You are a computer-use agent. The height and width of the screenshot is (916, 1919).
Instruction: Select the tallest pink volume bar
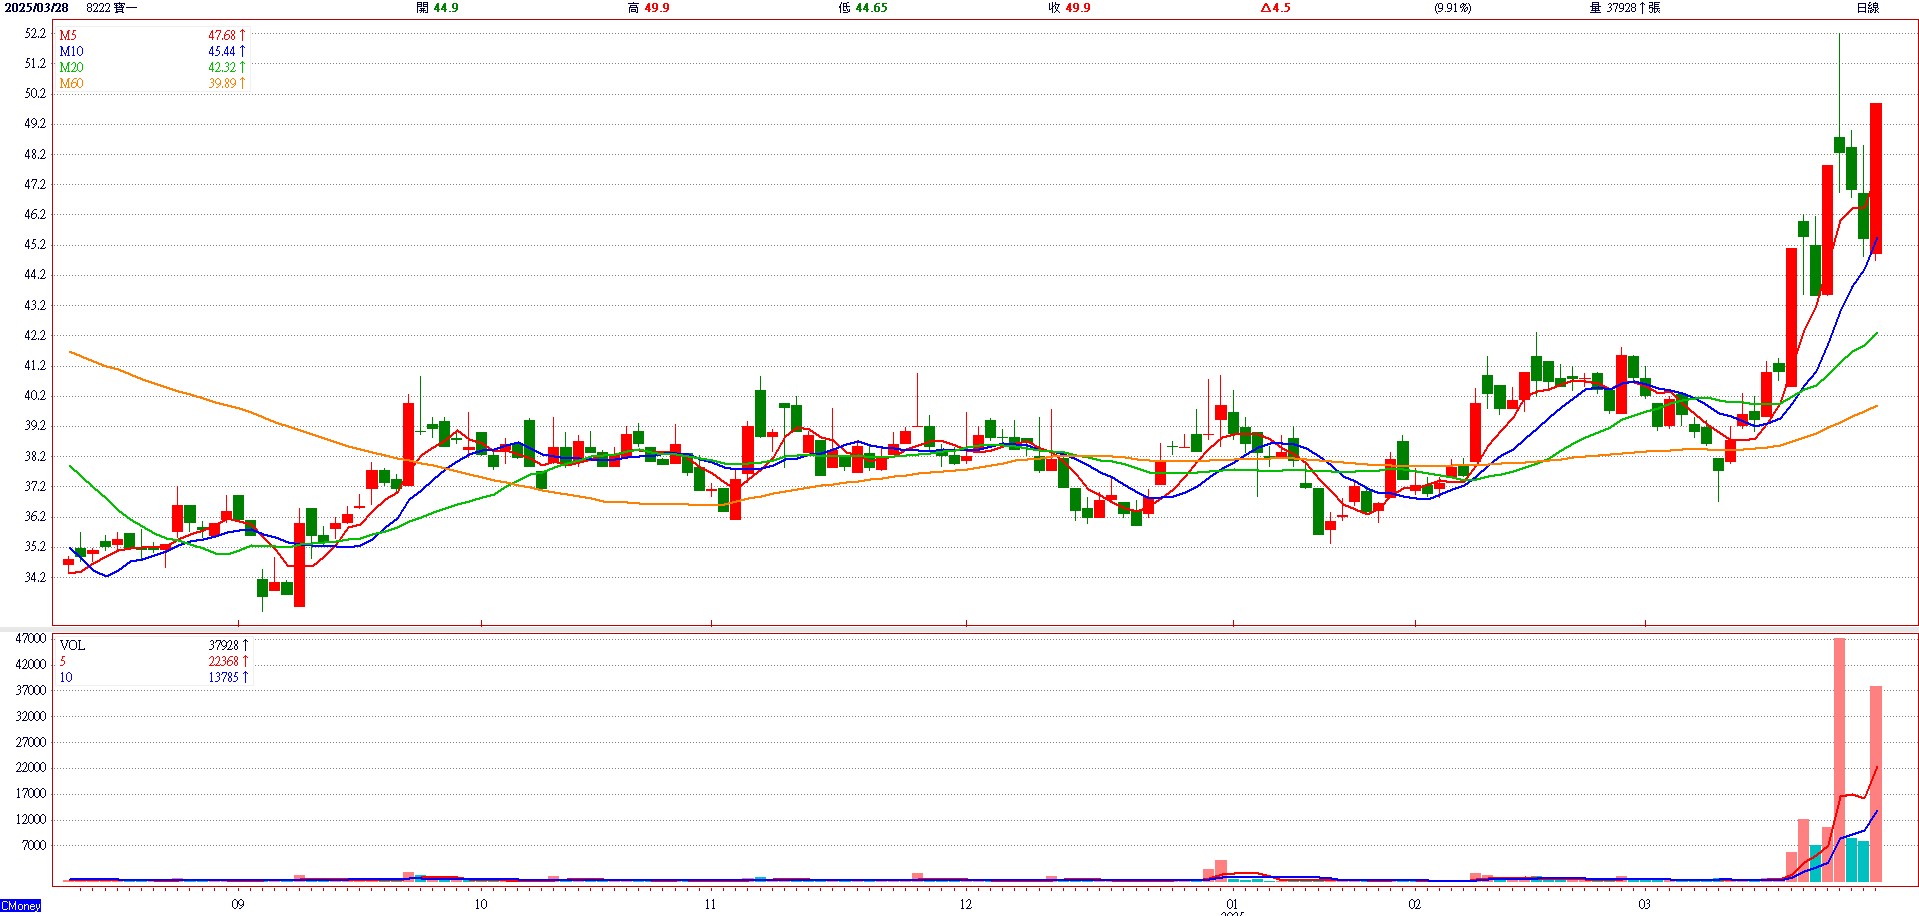pos(1839,760)
